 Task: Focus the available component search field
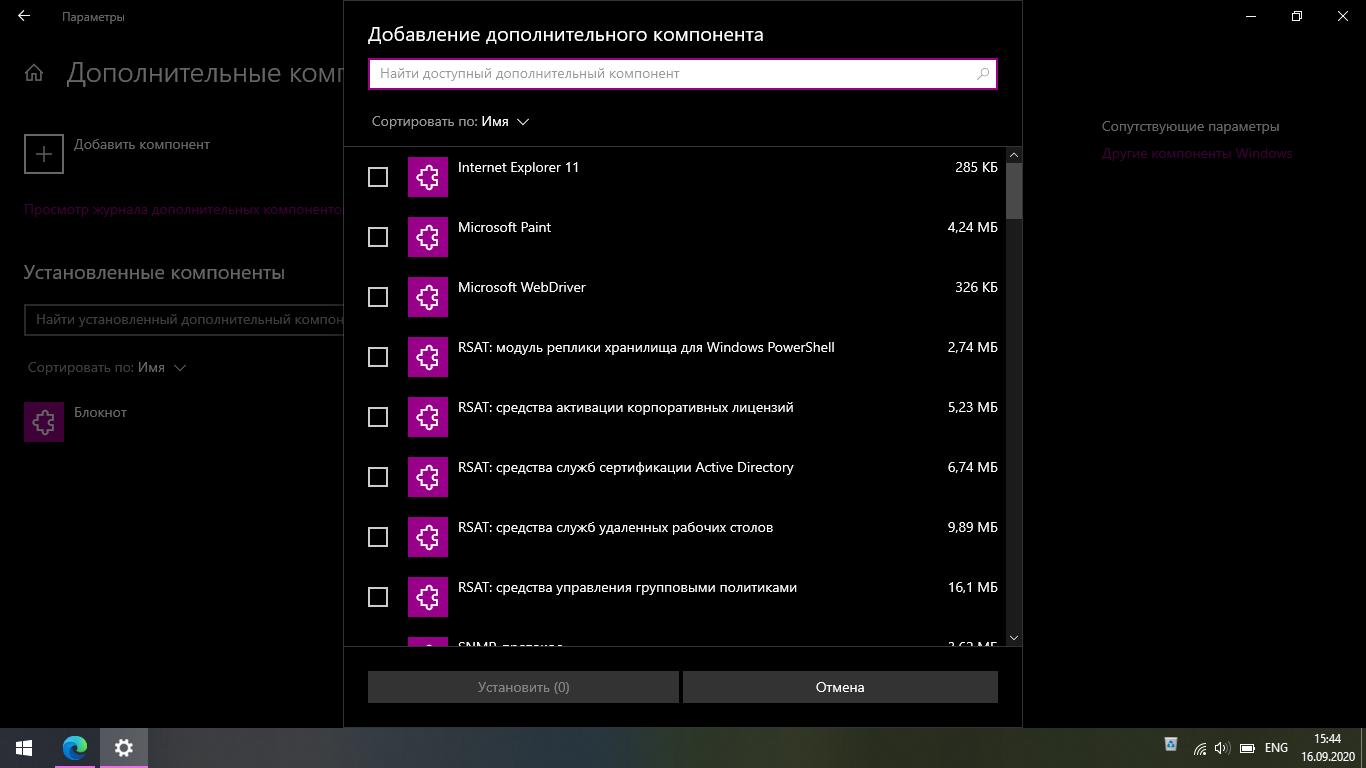[683, 74]
